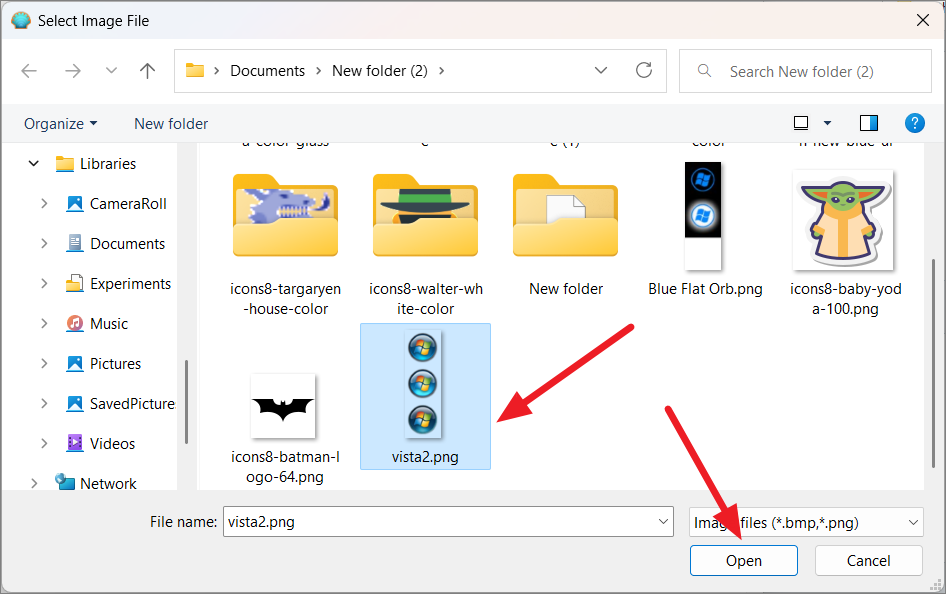Click the Back navigation arrow

tap(29, 71)
